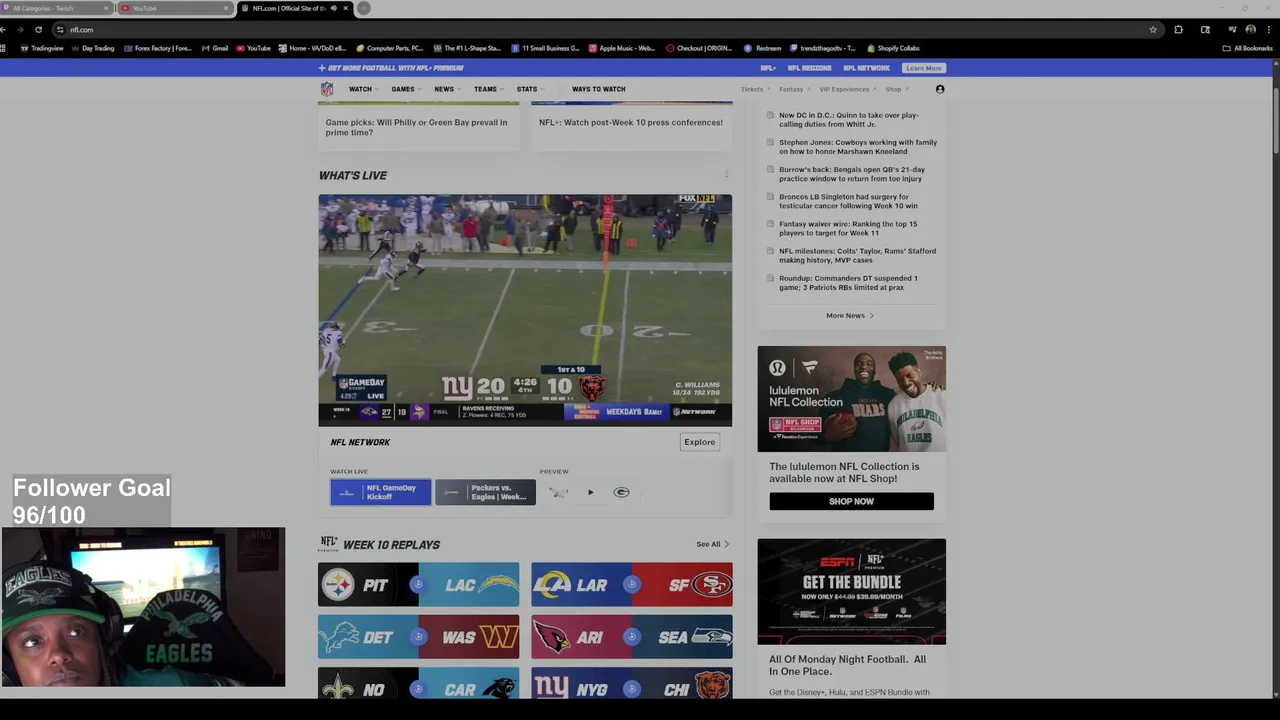Open NFL+ in the top banner
Image resolution: width=1280 pixels, height=720 pixels.
(768, 68)
